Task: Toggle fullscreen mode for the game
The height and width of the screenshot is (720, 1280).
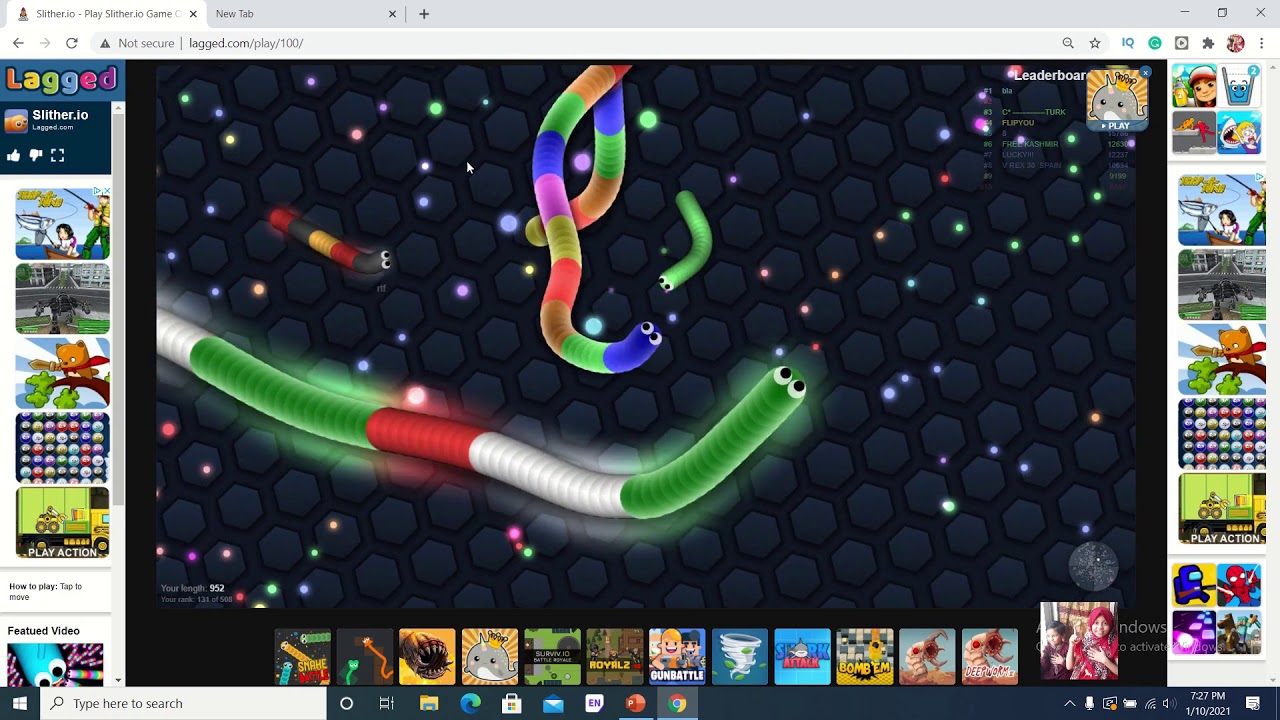Action: [57, 155]
